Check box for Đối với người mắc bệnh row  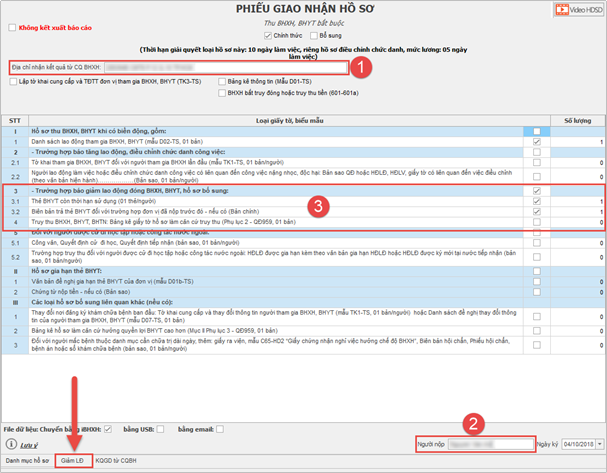[537, 345]
